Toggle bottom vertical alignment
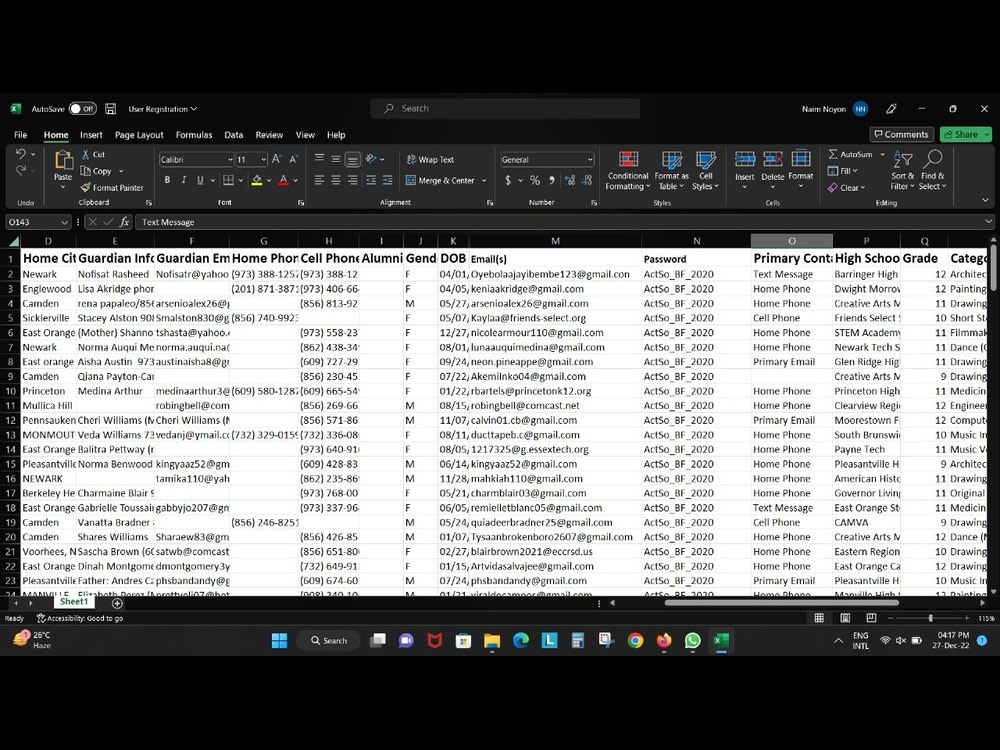This screenshot has height=750, width=1000. 352,159
